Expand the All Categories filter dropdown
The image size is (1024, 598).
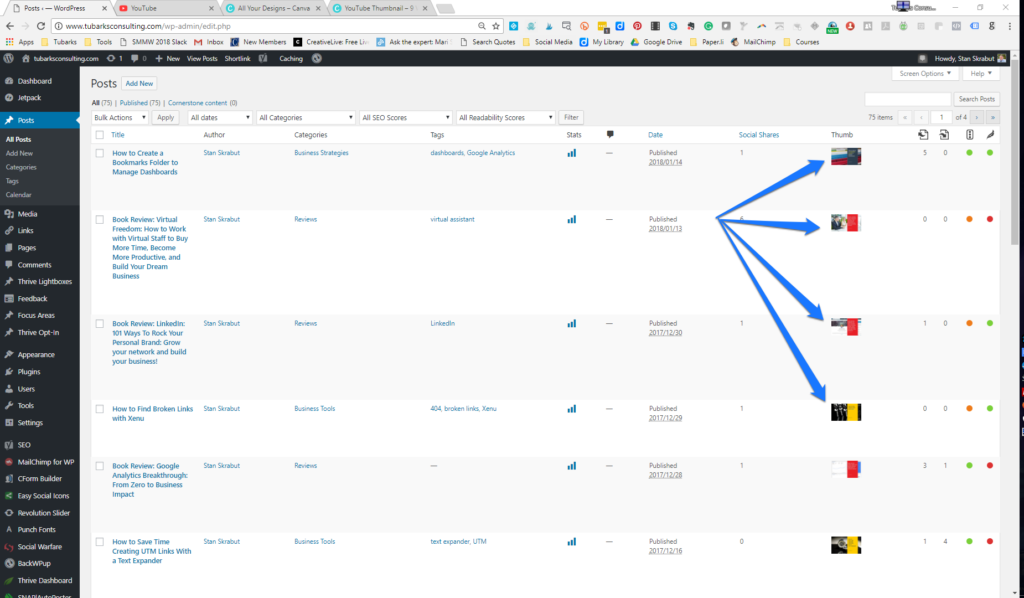click(x=305, y=117)
